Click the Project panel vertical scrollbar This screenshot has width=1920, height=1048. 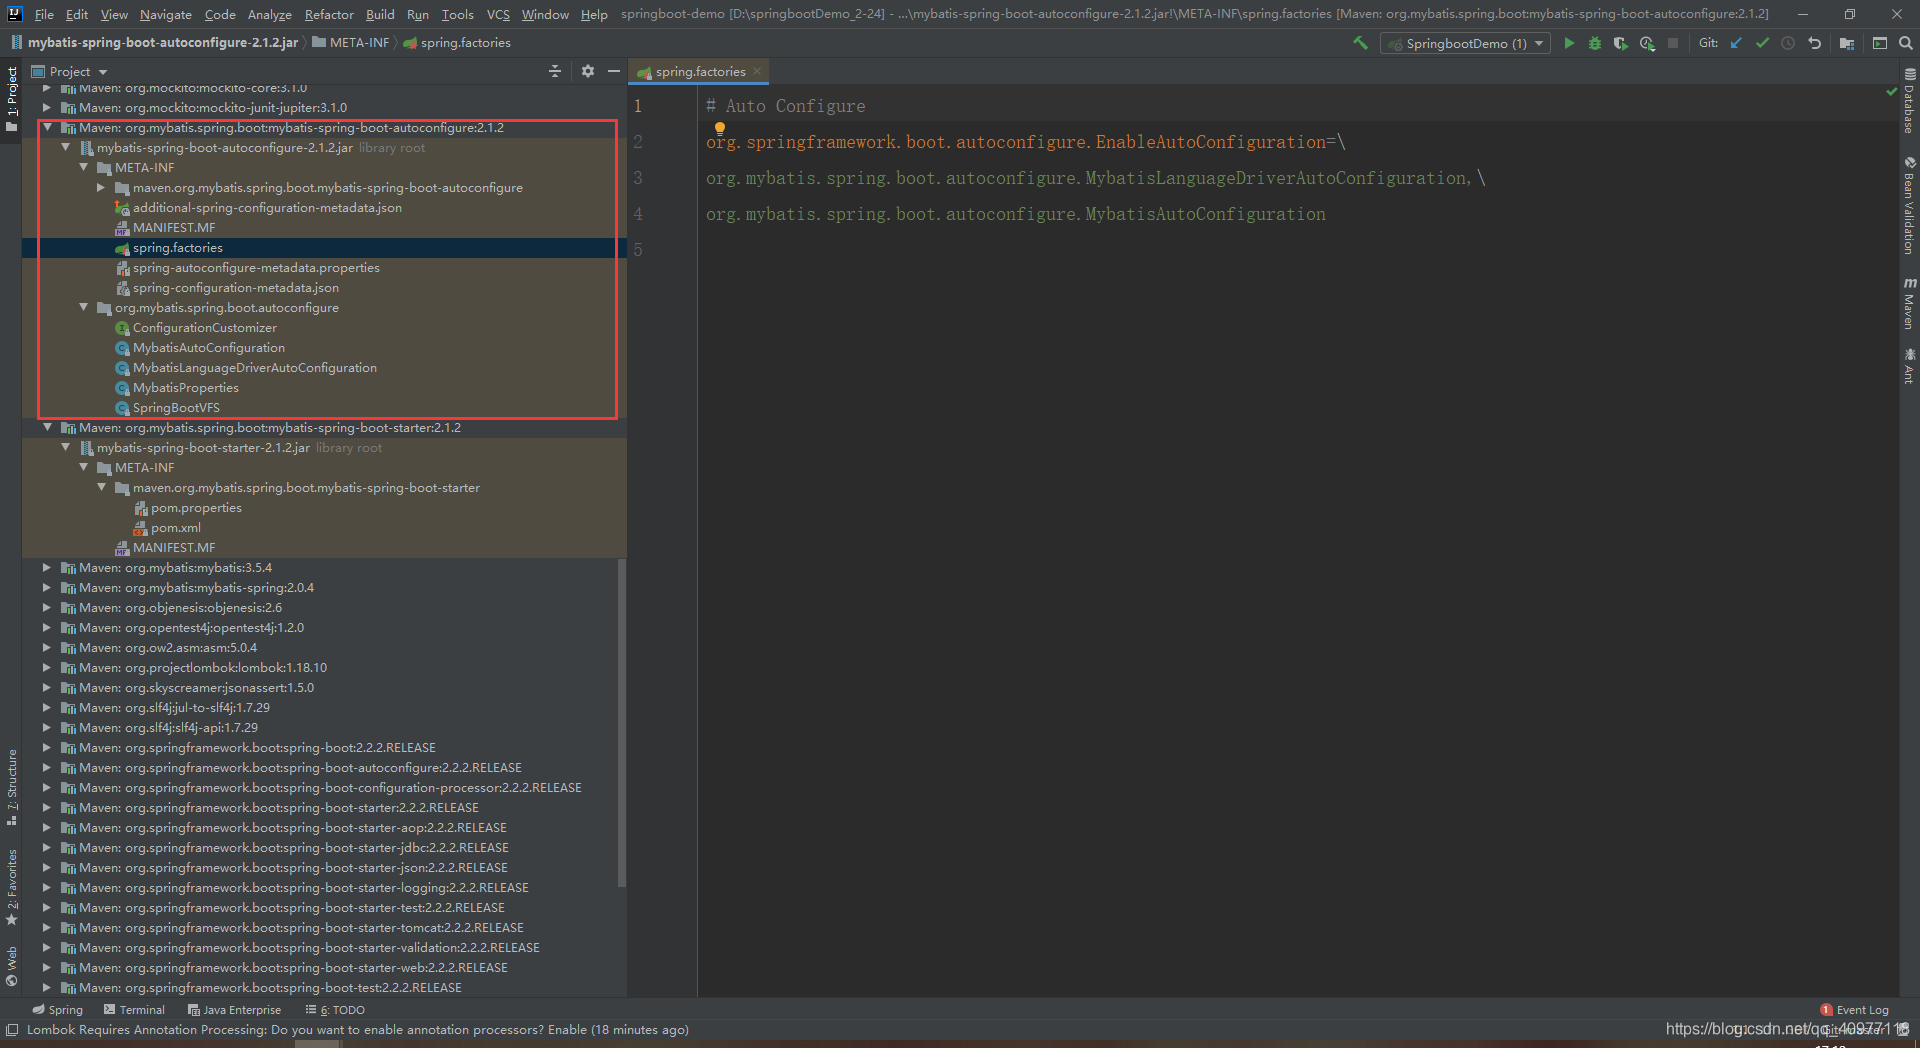[622, 722]
